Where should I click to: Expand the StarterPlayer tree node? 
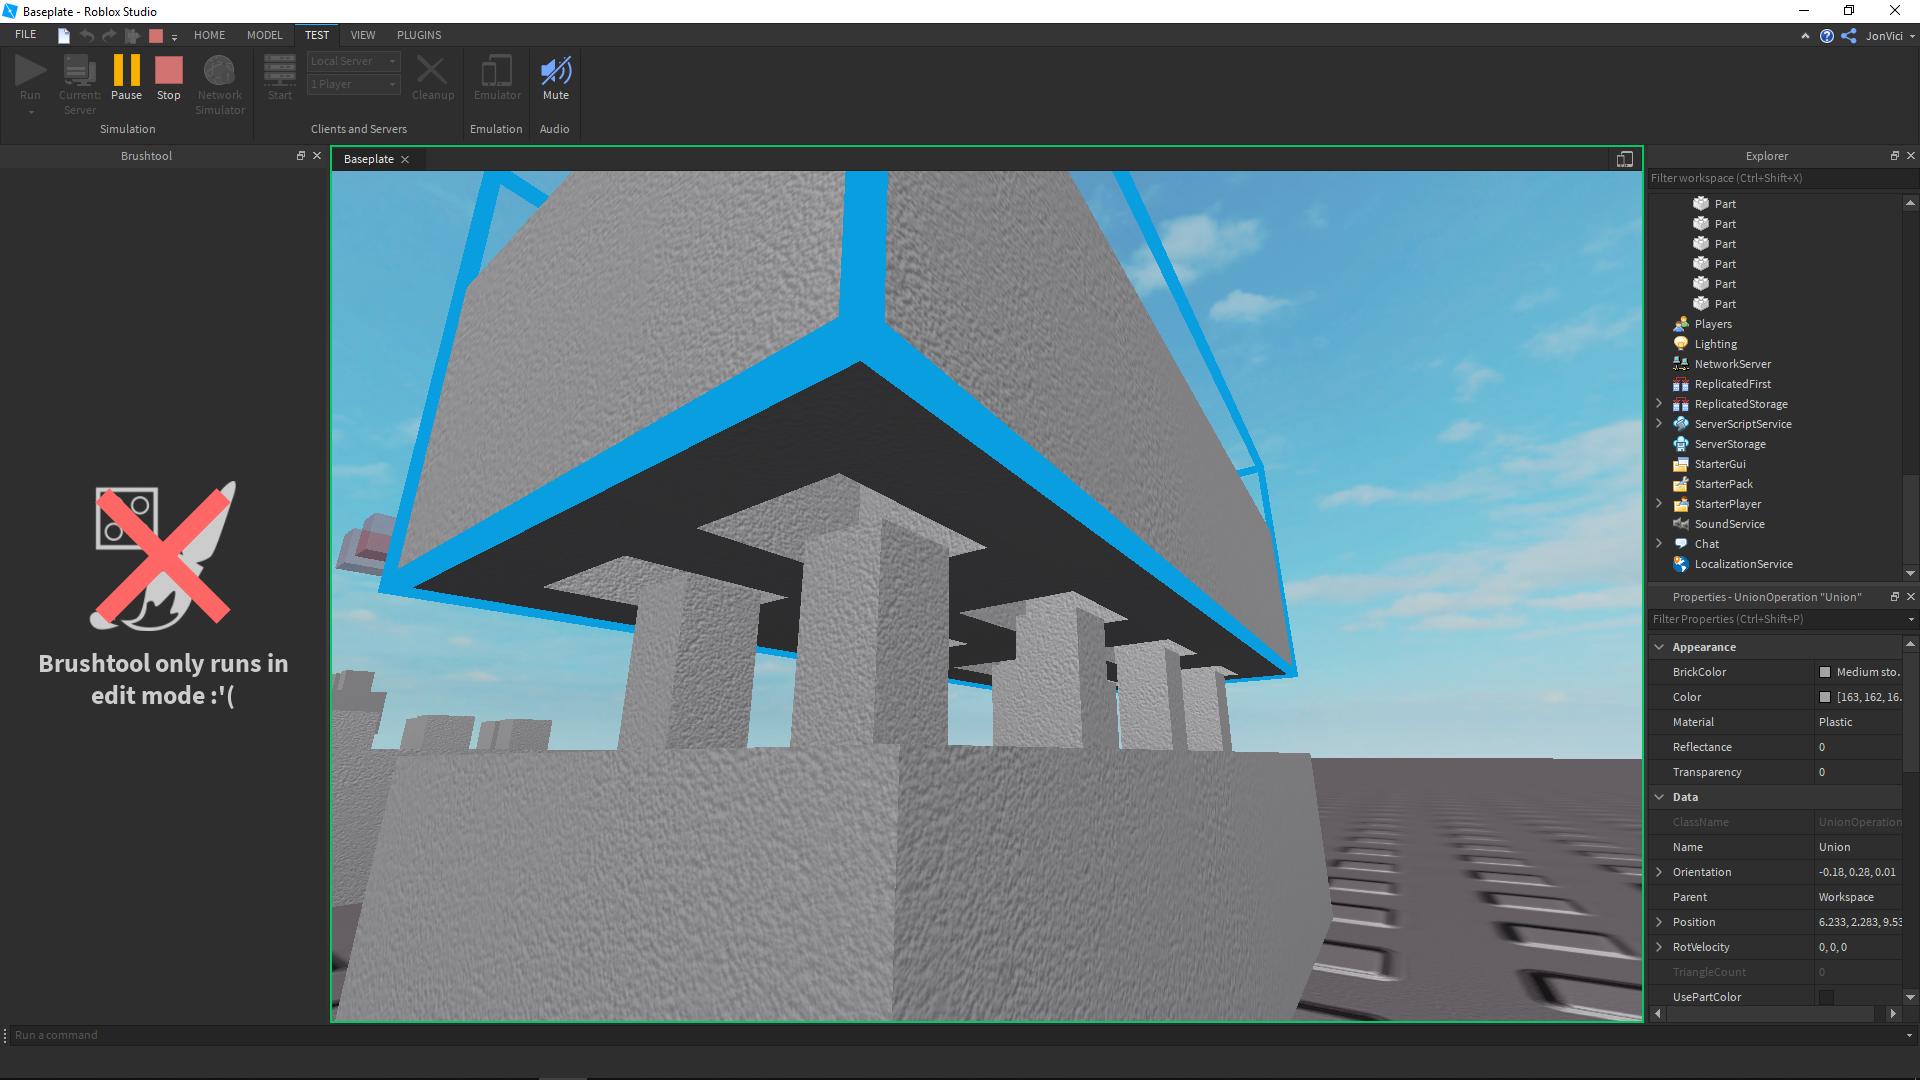click(x=1659, y=504)
